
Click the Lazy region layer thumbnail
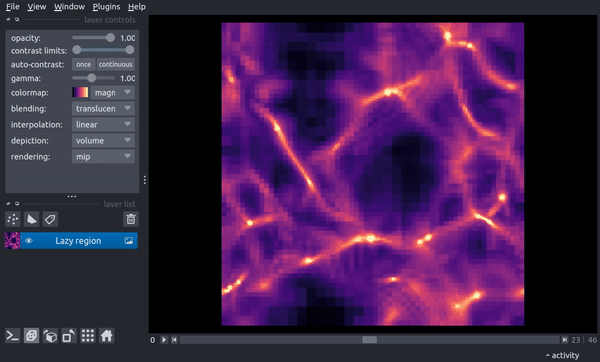(x=12, y=241)
